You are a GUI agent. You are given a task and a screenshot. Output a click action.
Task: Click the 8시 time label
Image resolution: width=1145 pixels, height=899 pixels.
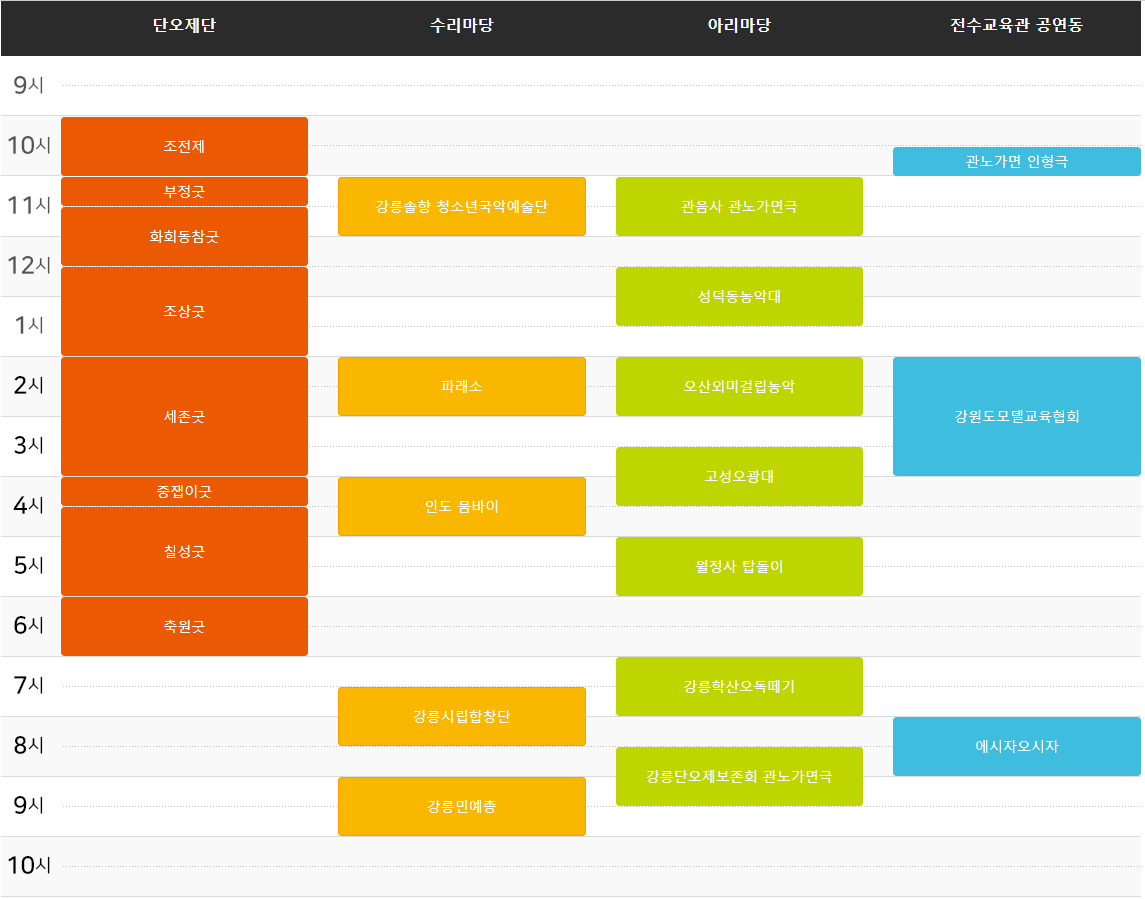click(x=28, y=745)
